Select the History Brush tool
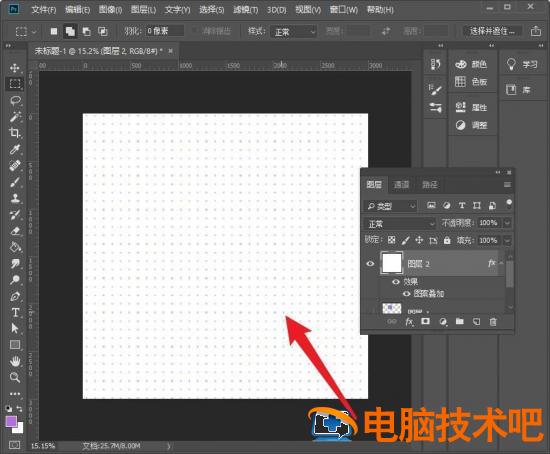This screenshot has height=454, width=550. 15,214
